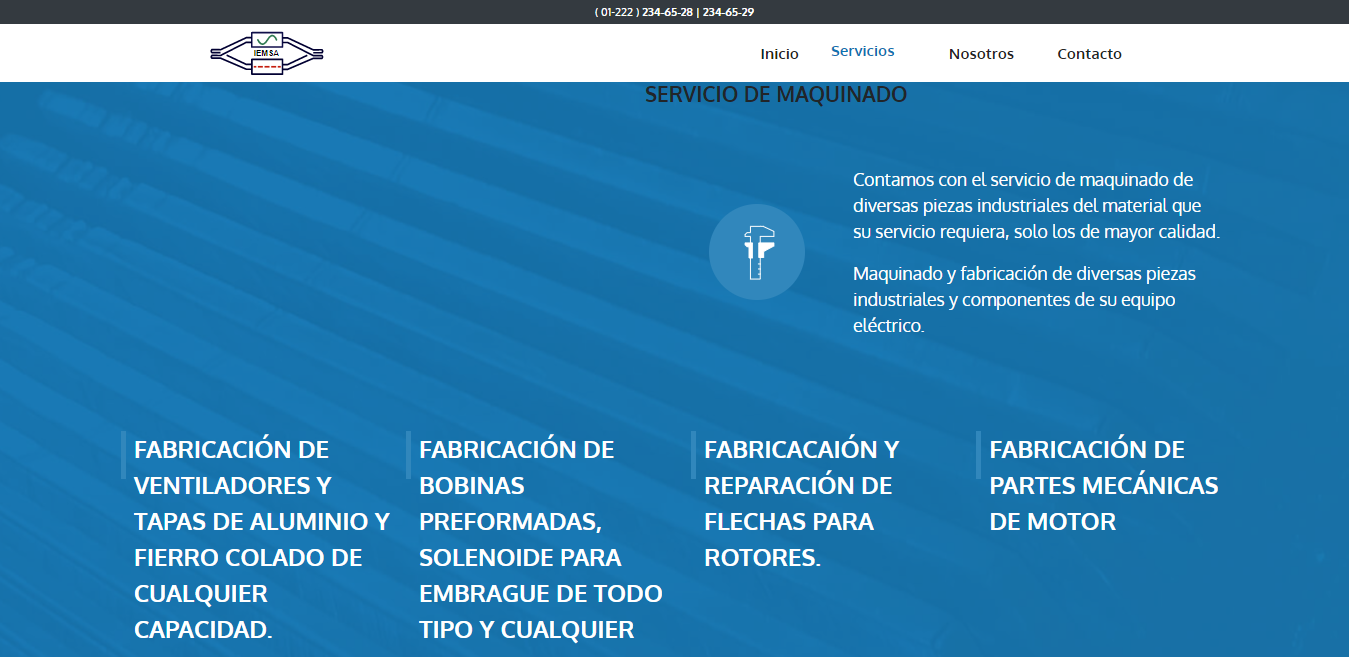Click the Fabricación de Partes Mecánicas de Motor heading

[1103, 486]
